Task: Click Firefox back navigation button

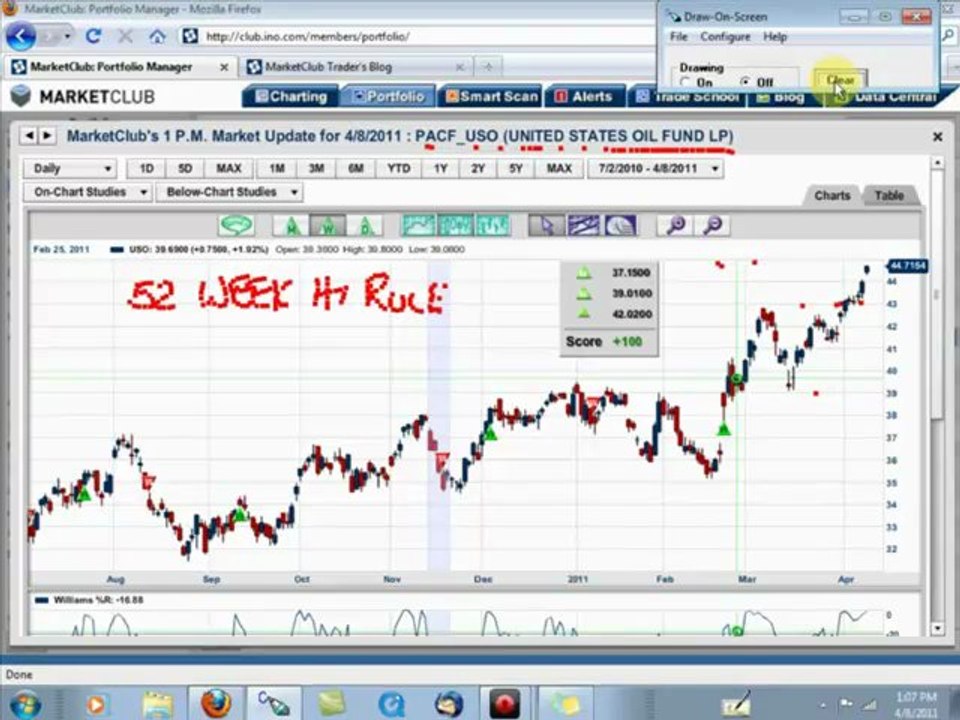Action: coord(21,37)
